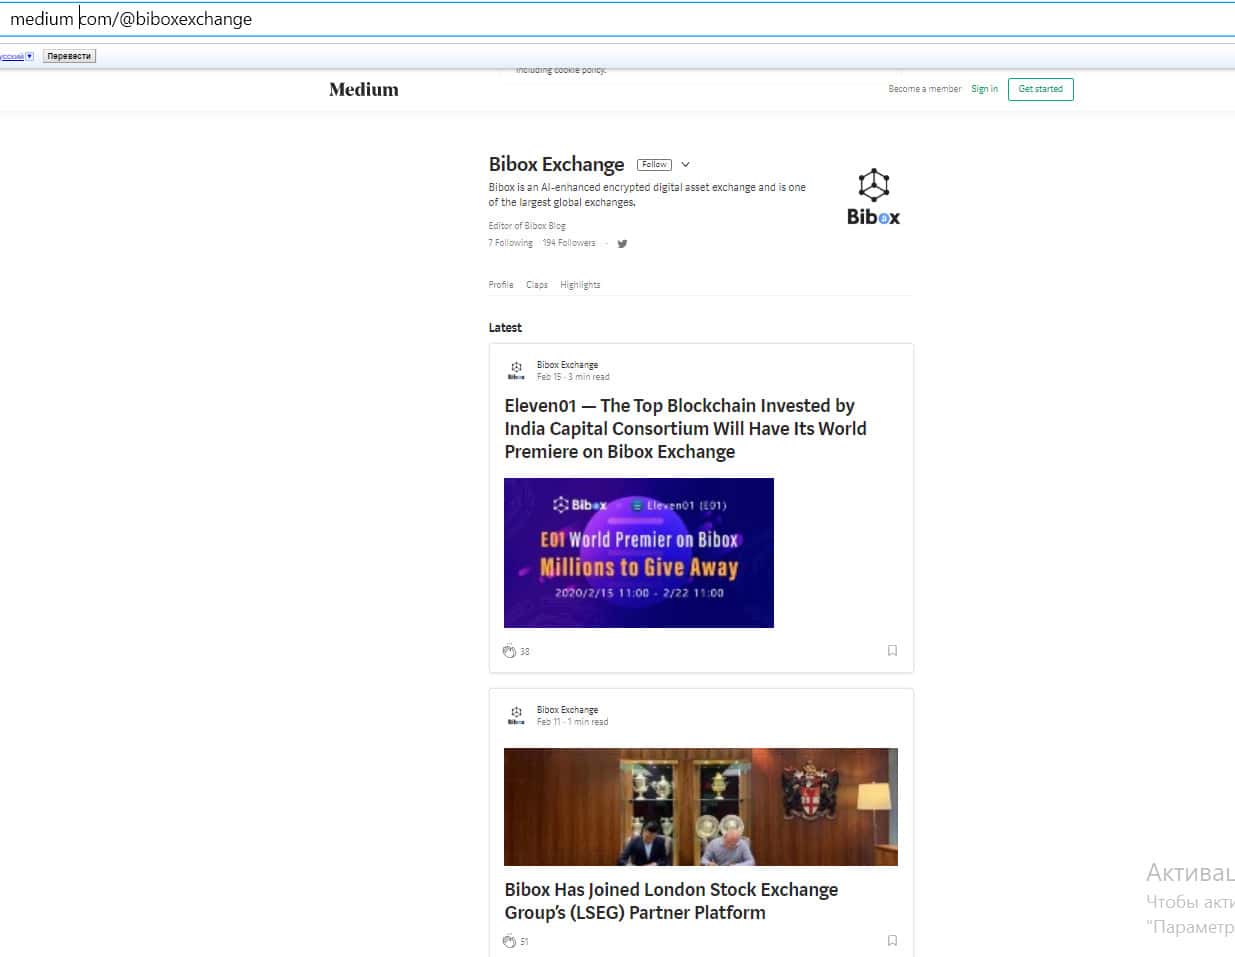
Task: Click the Get started button
Action: [x=1040, y=89]
